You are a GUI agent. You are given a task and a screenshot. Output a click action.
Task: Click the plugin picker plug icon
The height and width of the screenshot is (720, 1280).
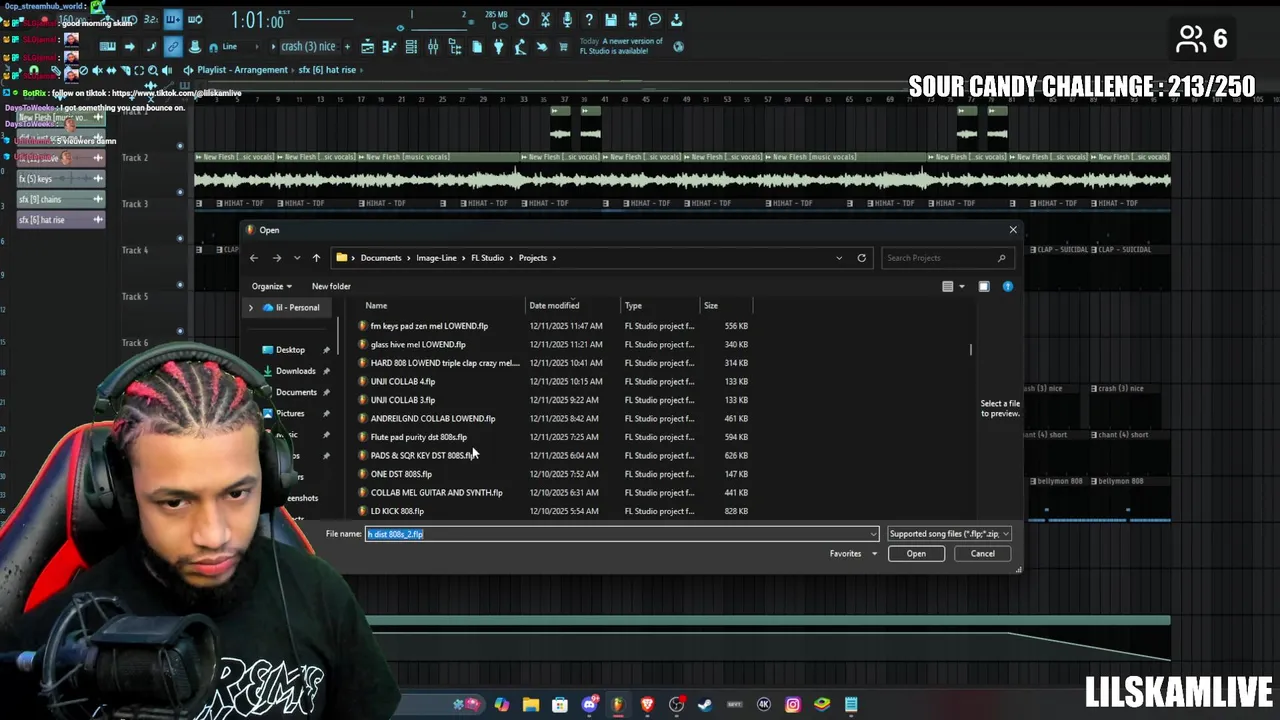[498, 47]
